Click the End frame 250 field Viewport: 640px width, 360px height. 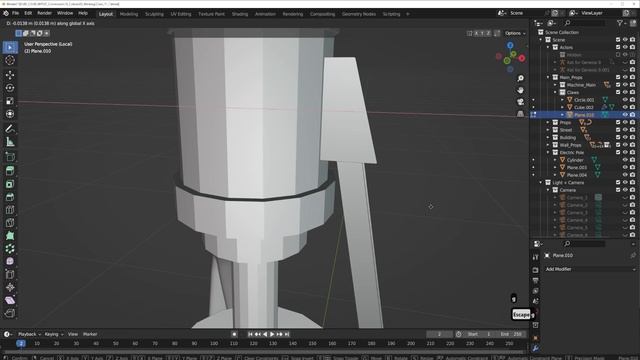point(511,334)
